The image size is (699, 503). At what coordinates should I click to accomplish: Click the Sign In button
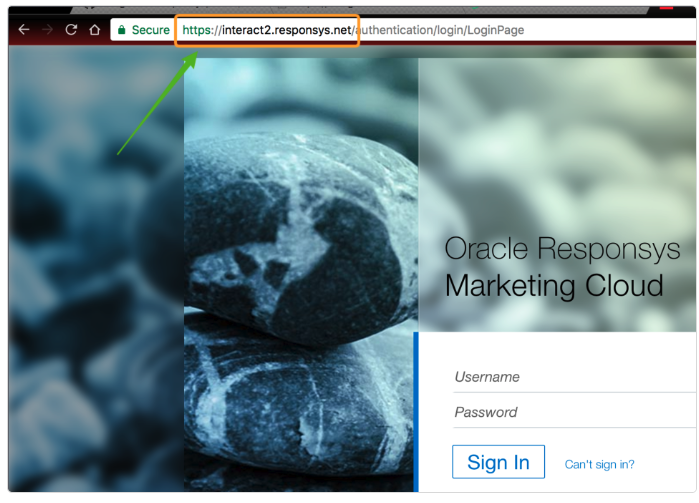pyautogui.click(x=498, y=462)
